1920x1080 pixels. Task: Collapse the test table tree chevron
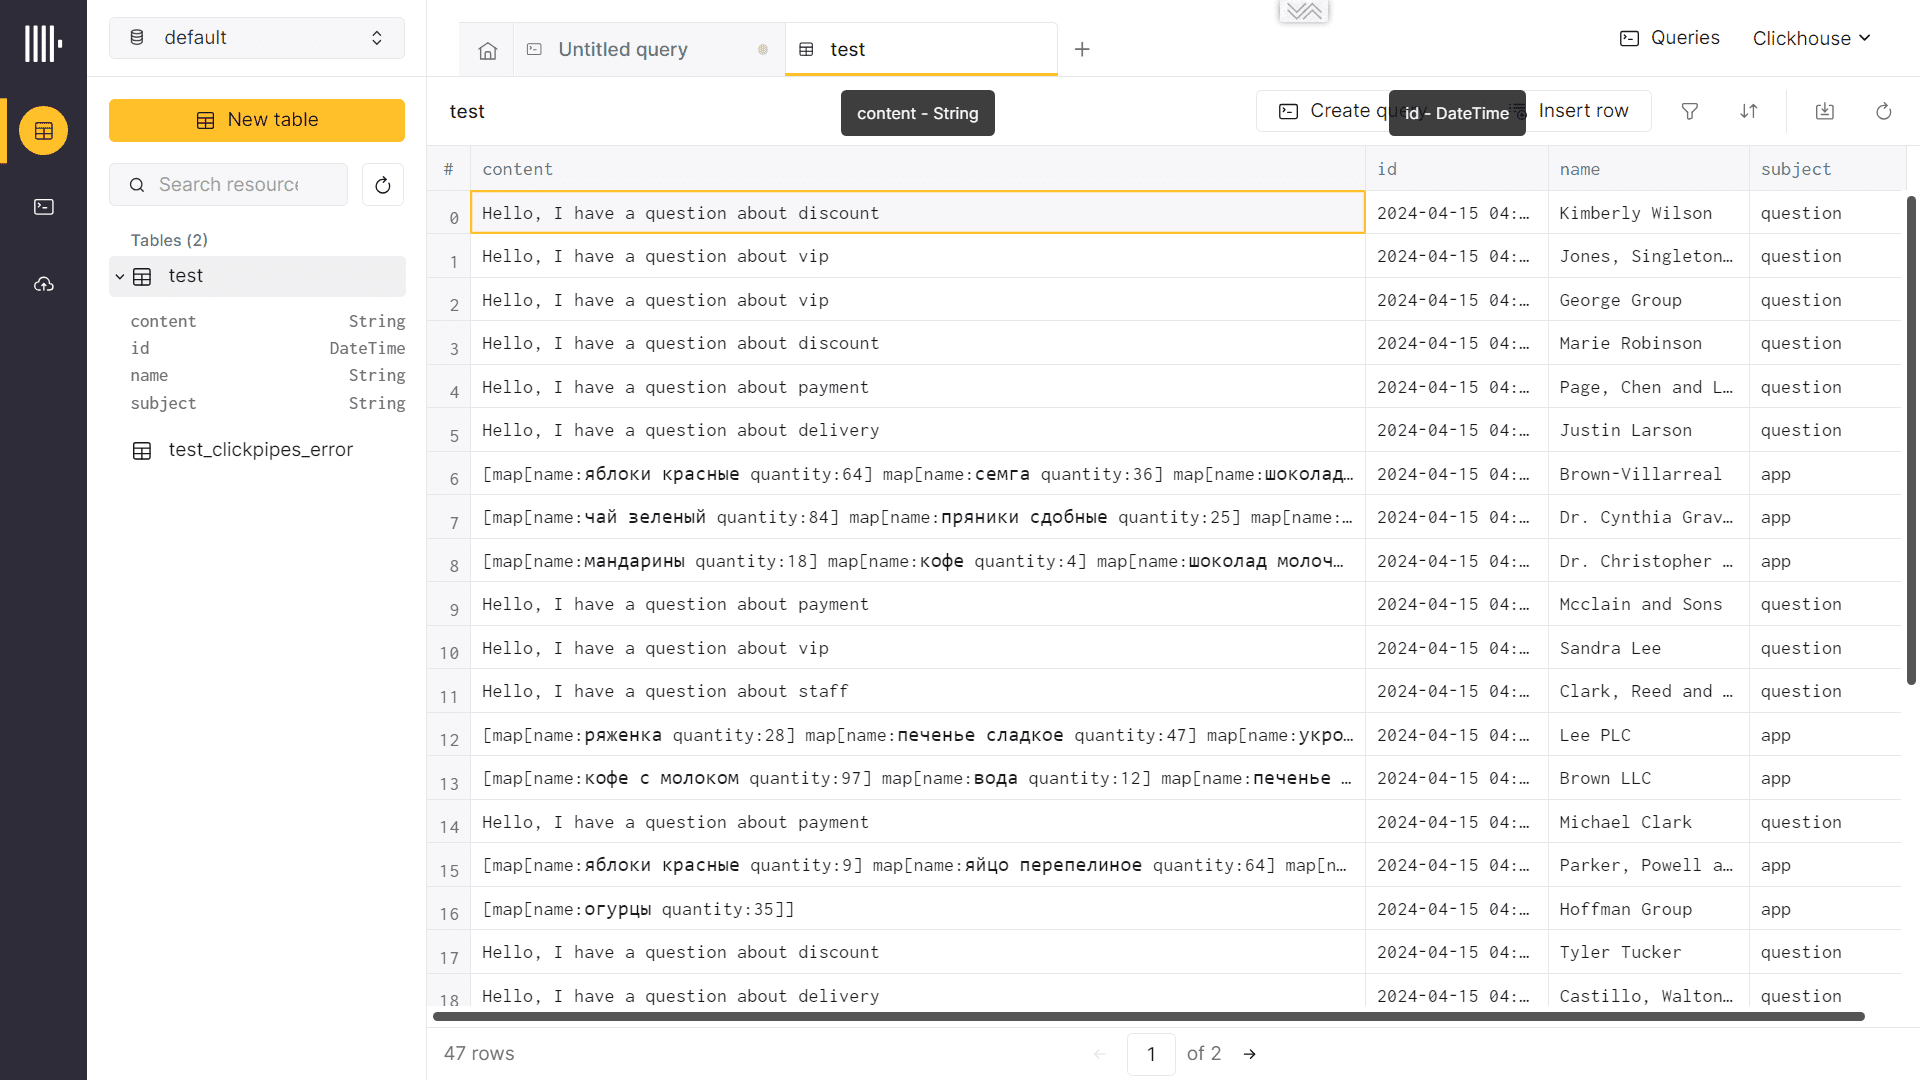coord(120,276)
